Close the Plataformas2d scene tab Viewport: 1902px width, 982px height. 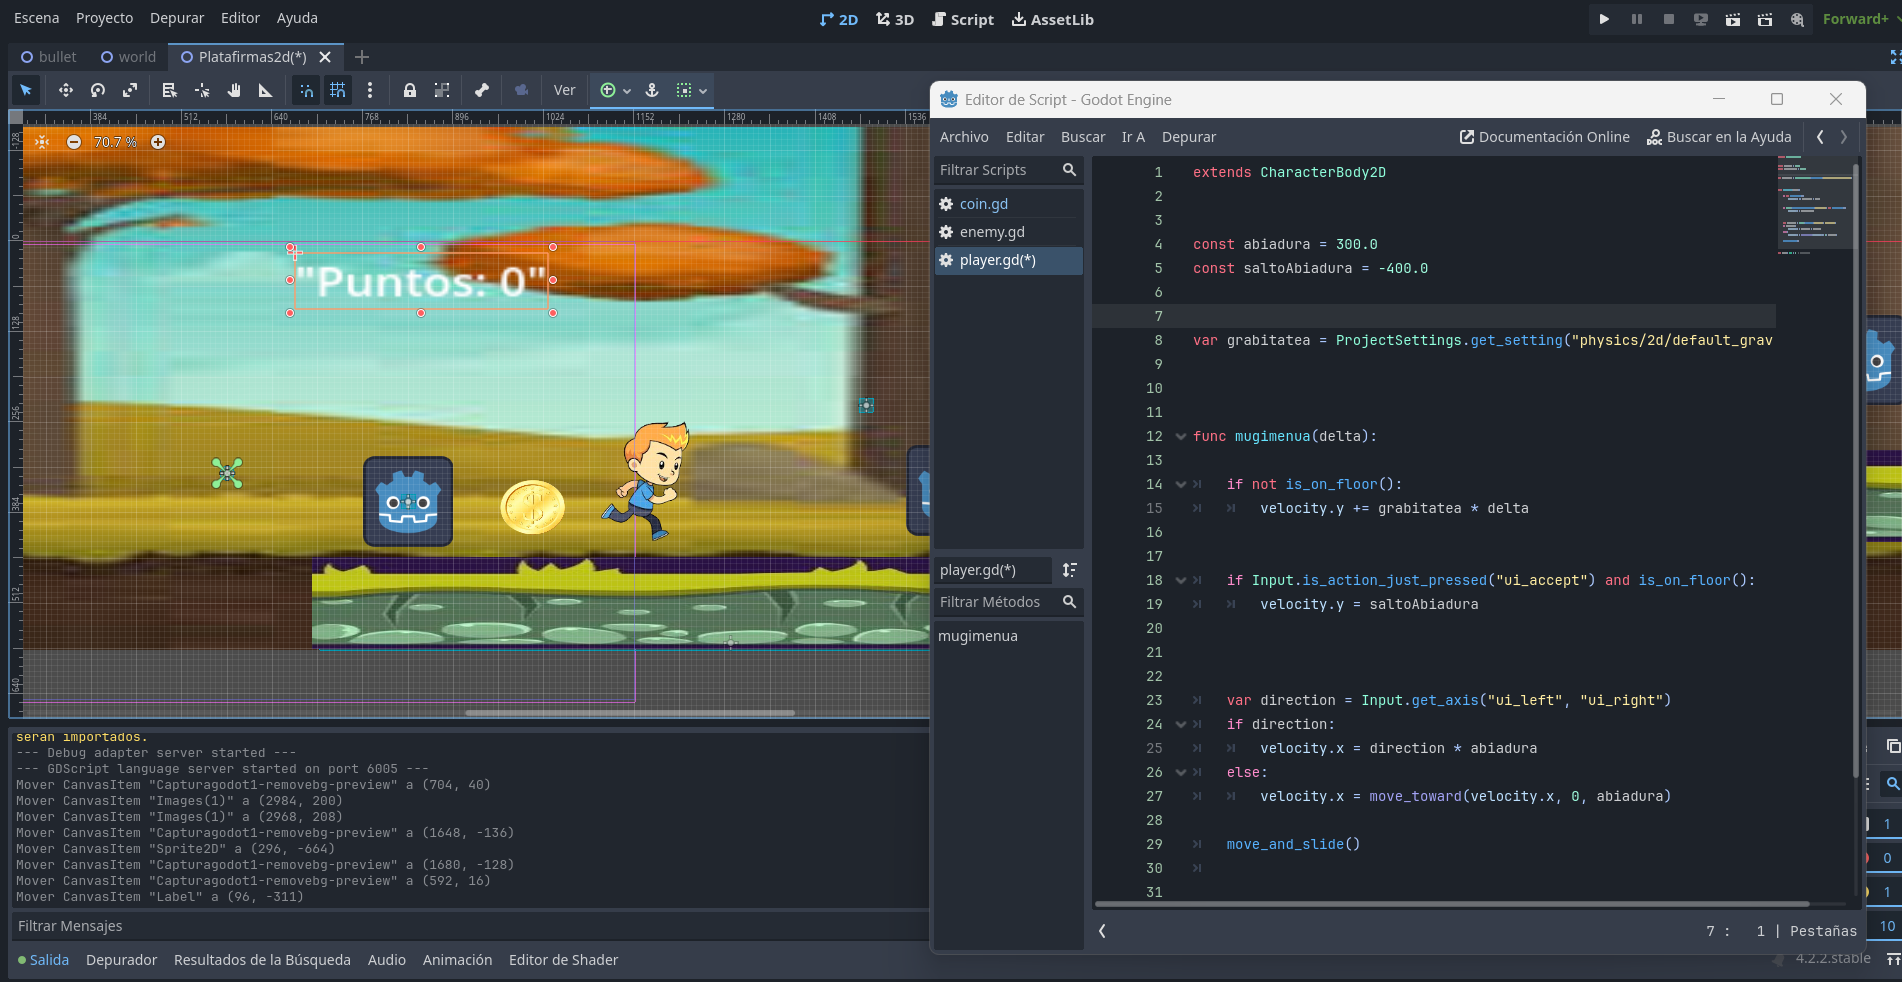[325, 57]
